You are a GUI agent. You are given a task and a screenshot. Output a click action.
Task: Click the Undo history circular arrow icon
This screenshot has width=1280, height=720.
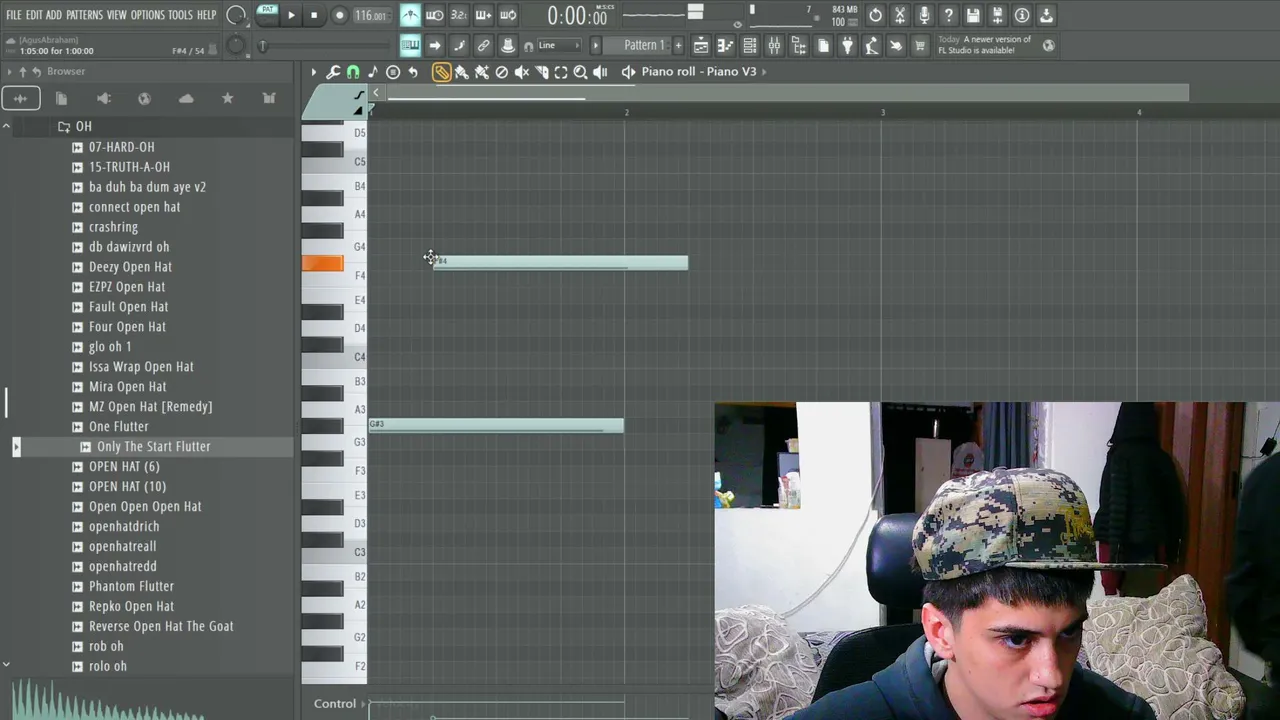pos(875,15)
